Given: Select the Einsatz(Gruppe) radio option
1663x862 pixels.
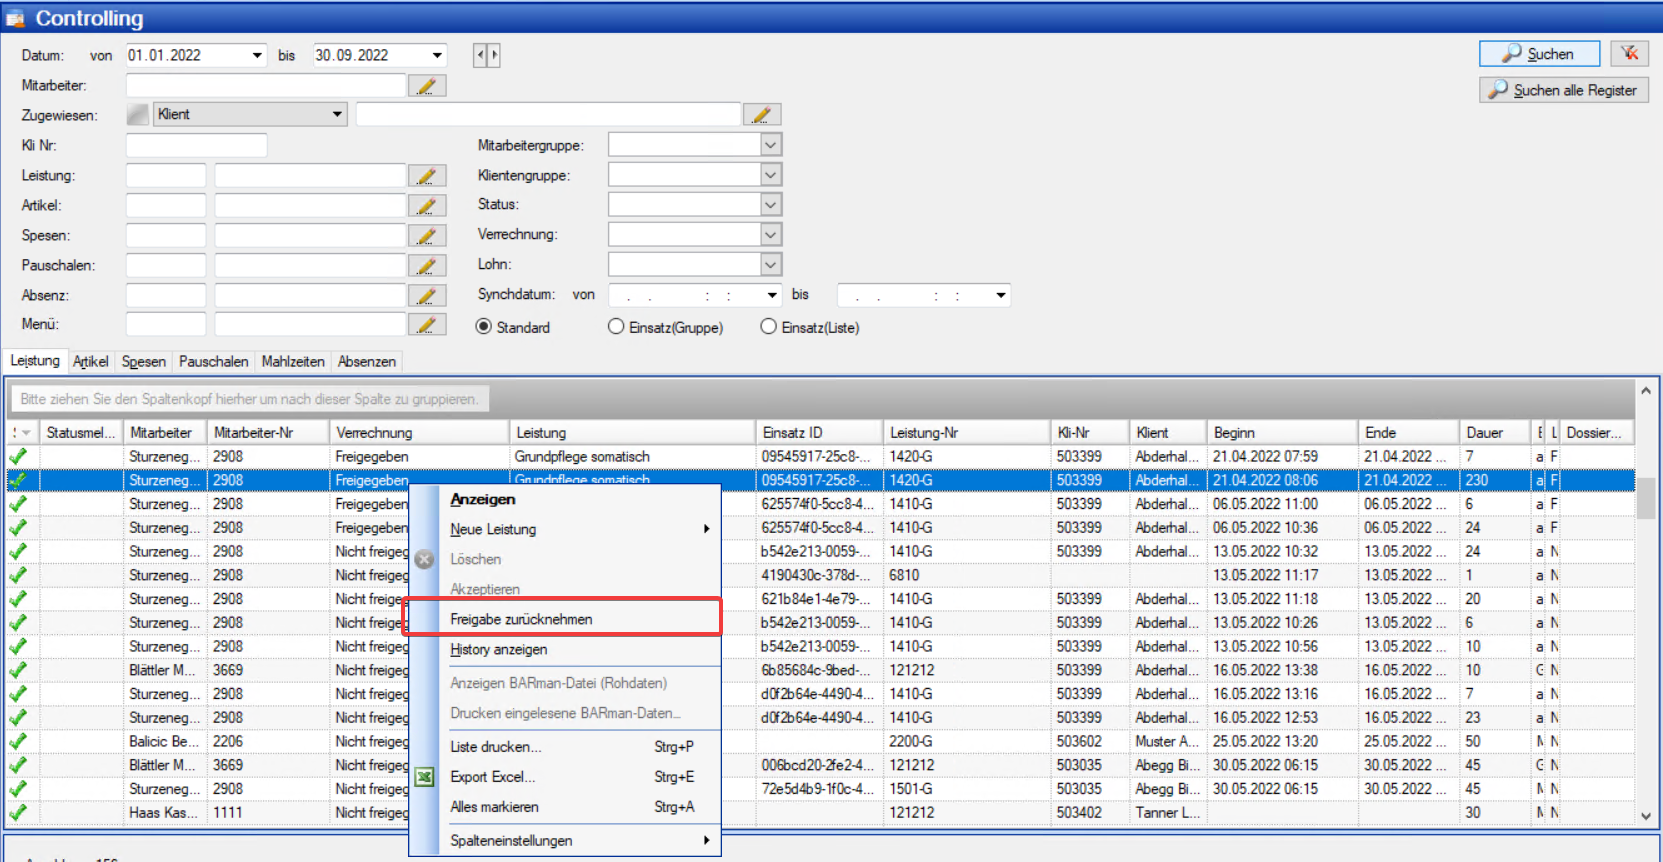Looking at the screenshot, I should coord(616,327).
